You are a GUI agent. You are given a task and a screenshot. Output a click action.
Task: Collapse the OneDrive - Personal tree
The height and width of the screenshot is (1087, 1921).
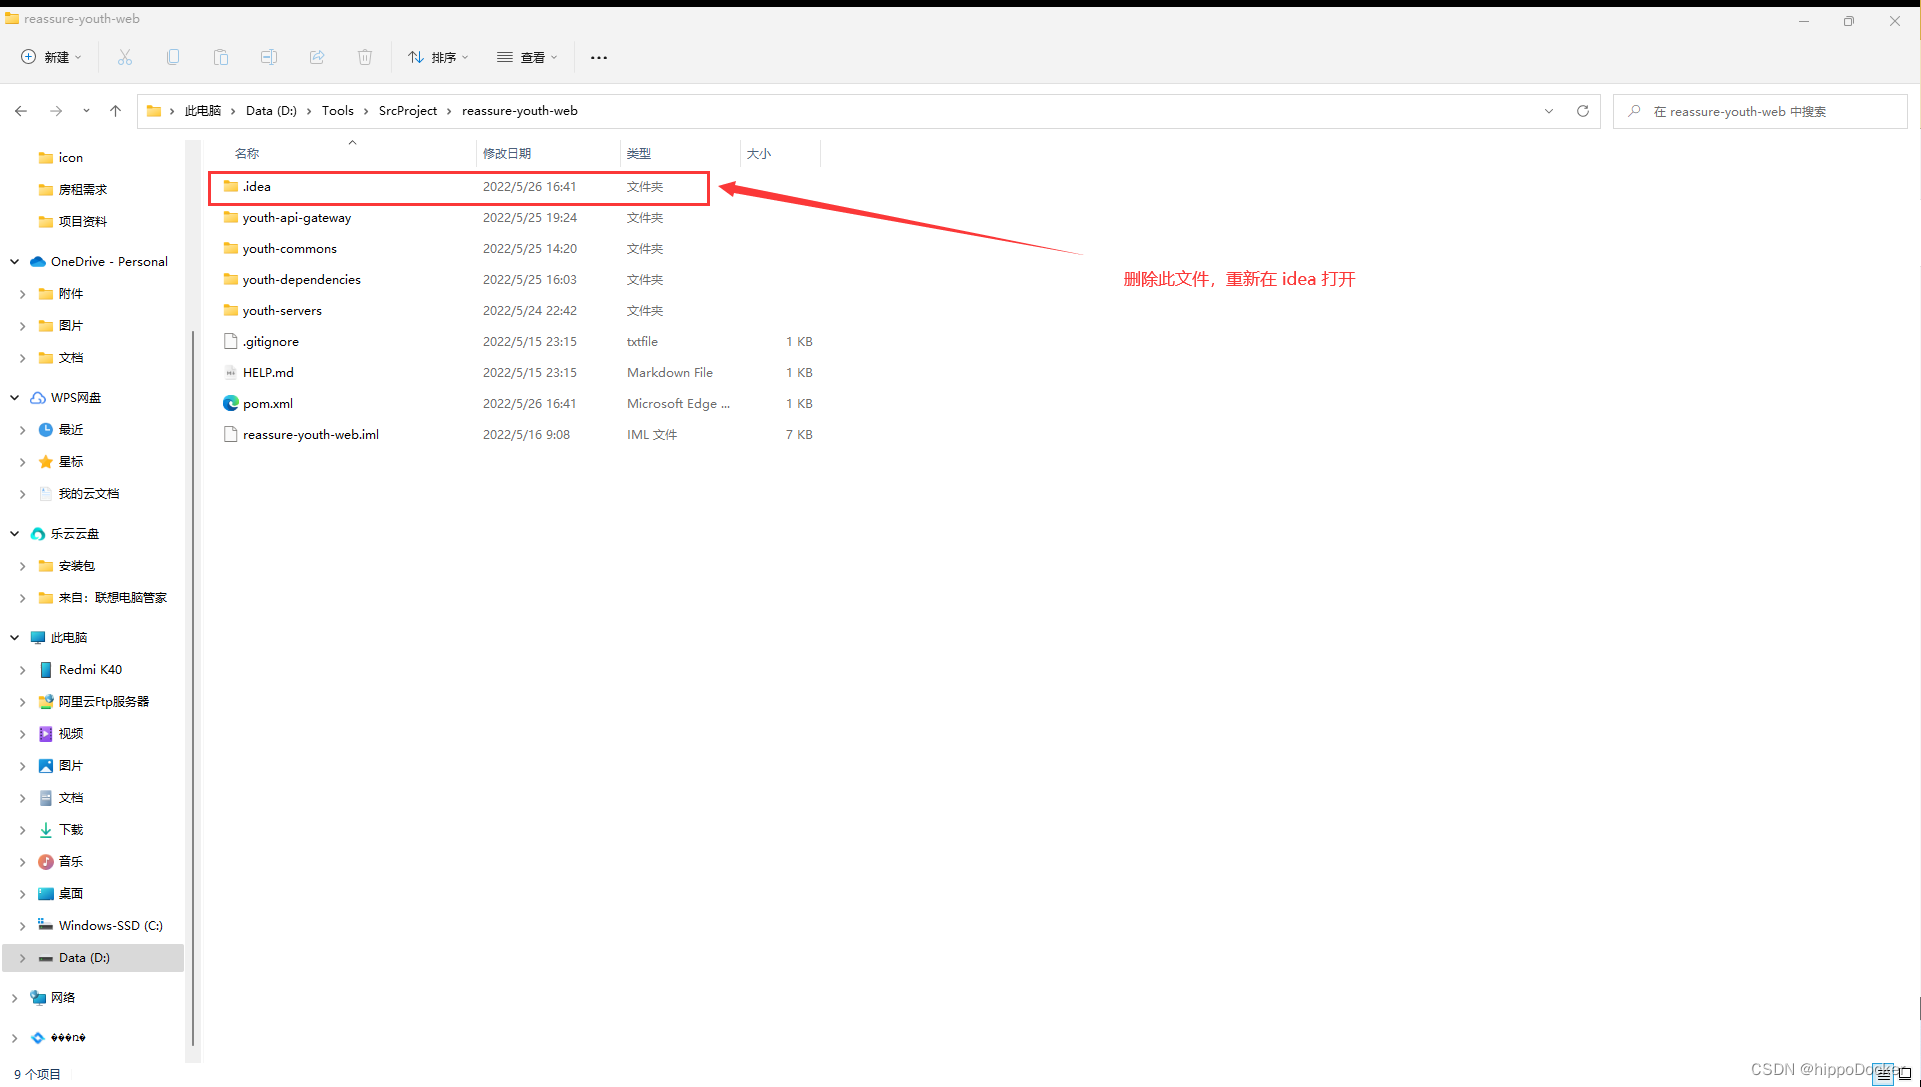15,261
